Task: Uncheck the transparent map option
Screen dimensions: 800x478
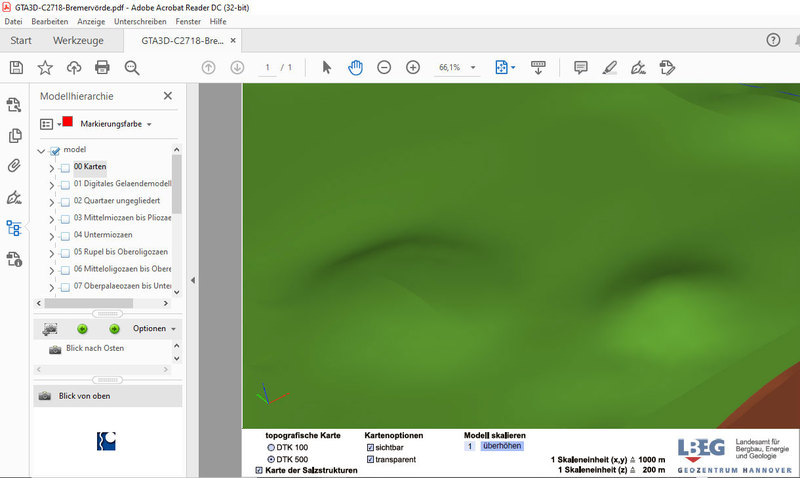Action: click(370, 459)
